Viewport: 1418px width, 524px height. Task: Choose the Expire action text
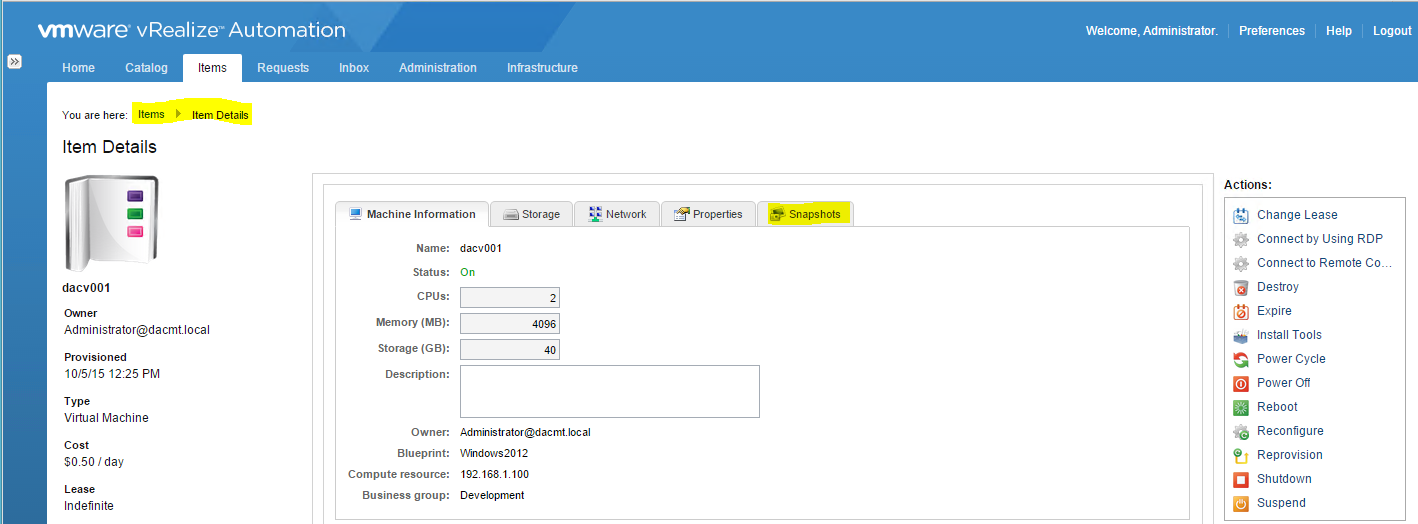[x=1275, y=311]
